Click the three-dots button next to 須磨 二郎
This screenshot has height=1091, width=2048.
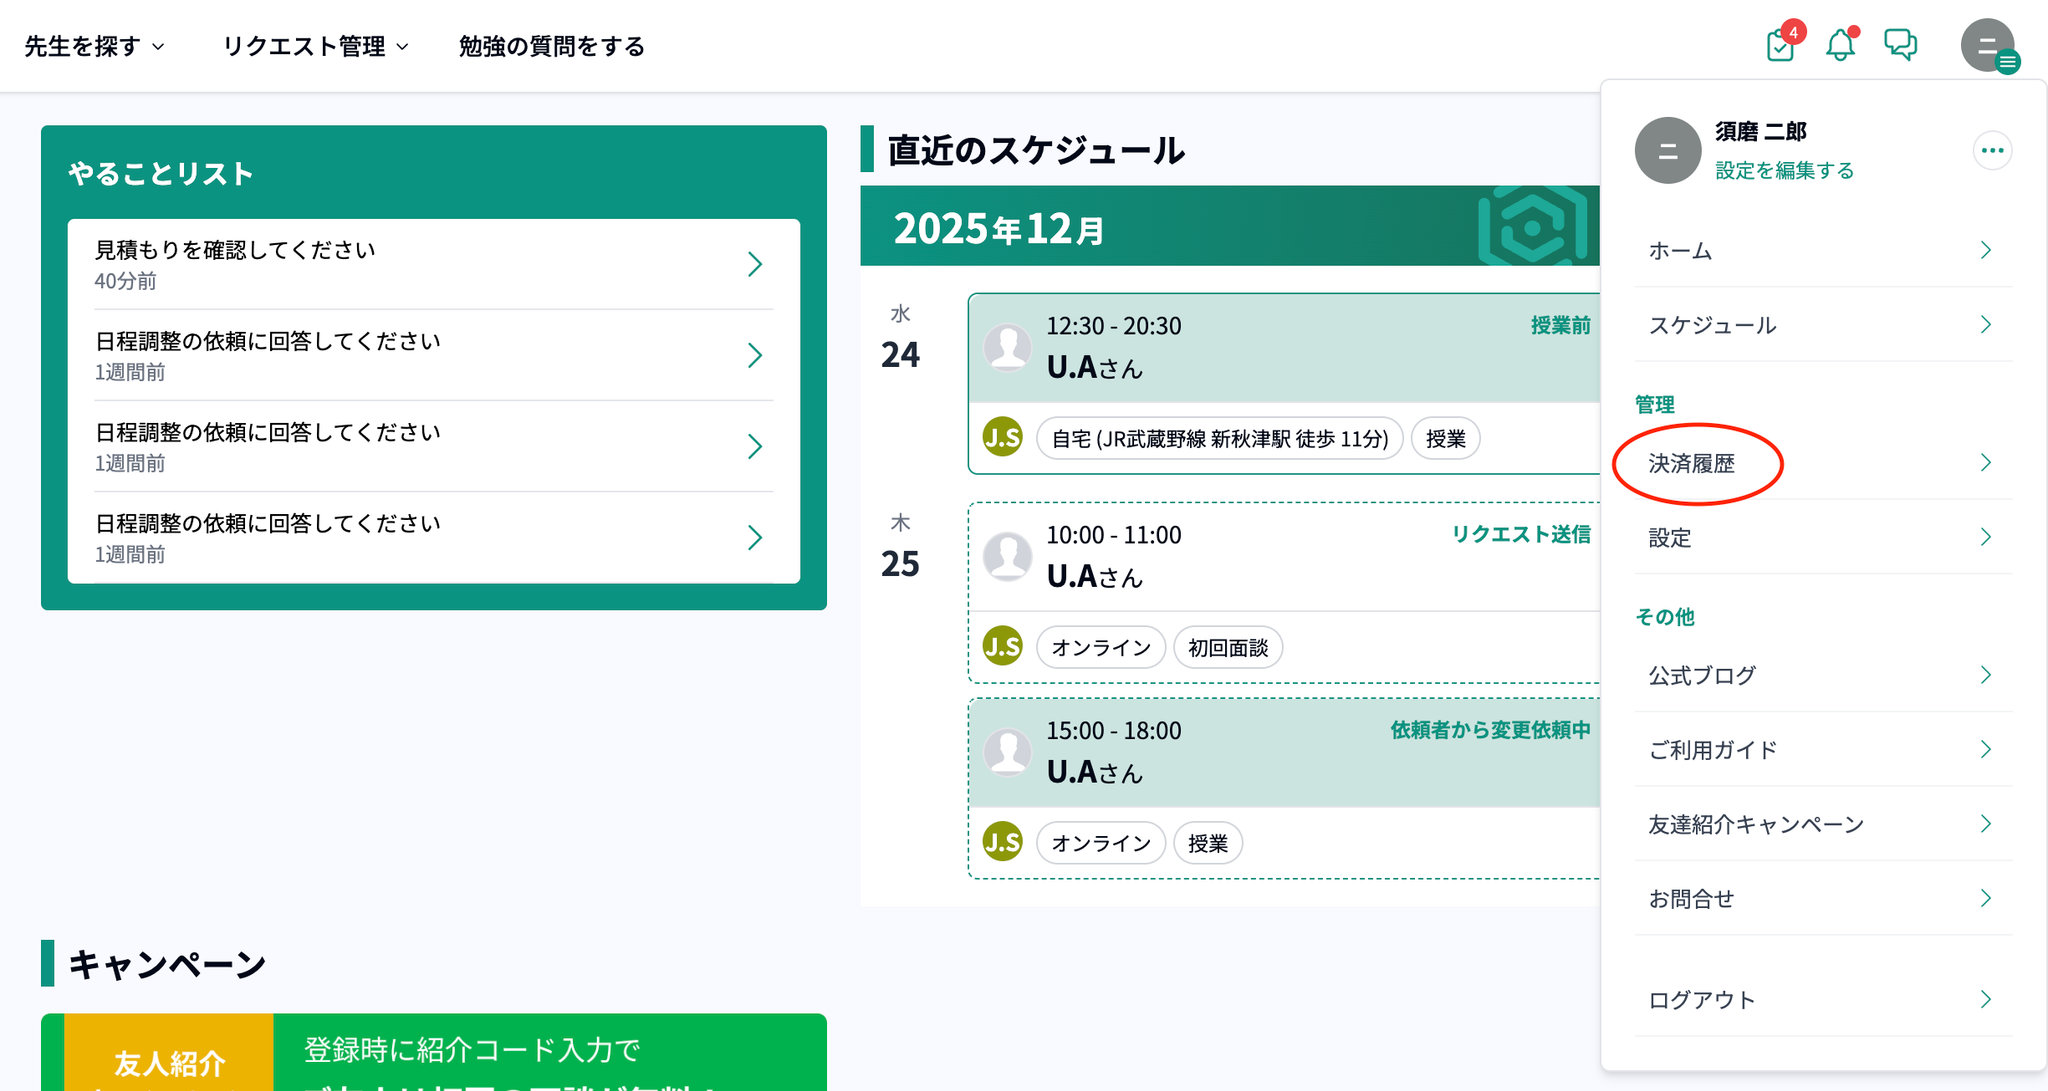1992,151
